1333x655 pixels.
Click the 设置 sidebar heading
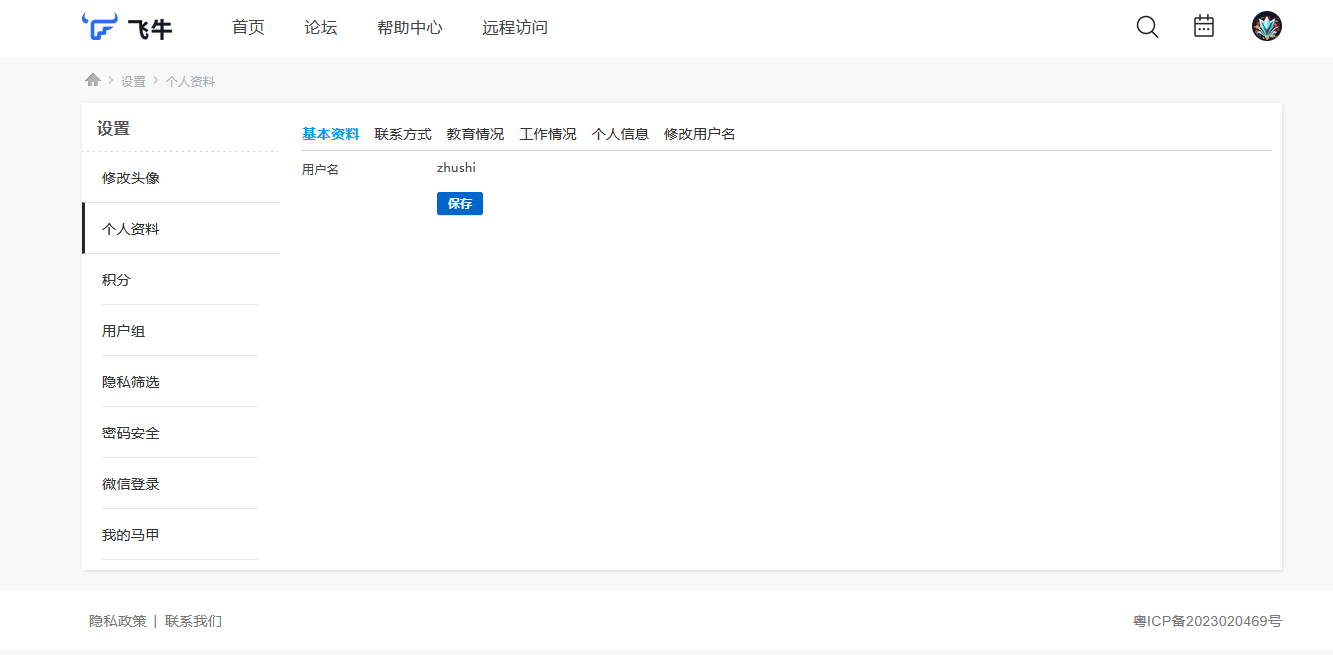113,128
